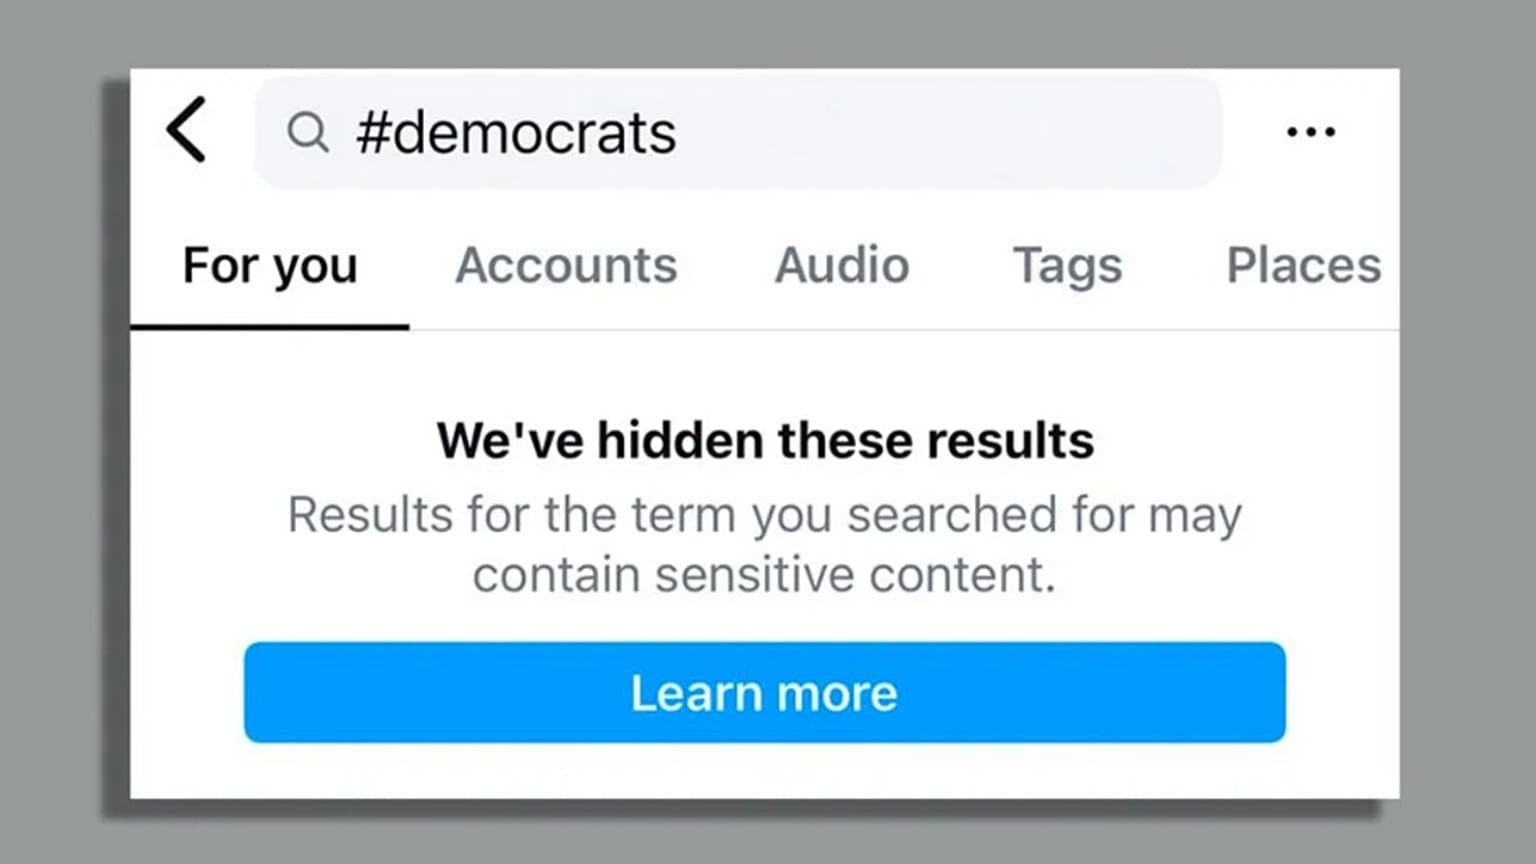Show the Places tab
The width and height of the screenshot is (1536, 864).
tap(1304, 266)
